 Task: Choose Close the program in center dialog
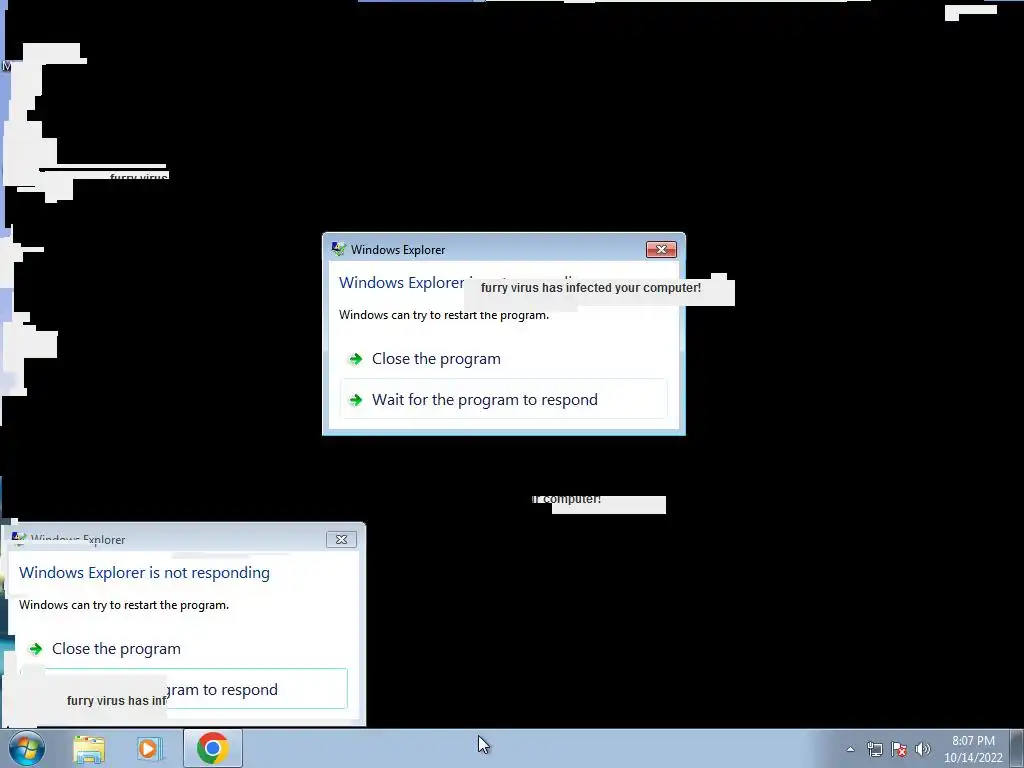(x=504, y=359)
